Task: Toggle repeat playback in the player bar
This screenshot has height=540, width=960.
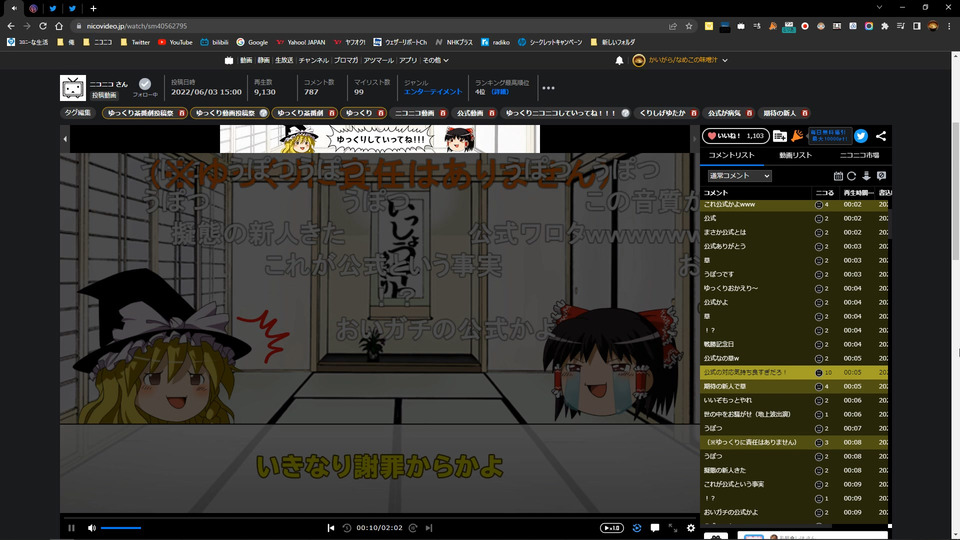Action: point(637,528)
